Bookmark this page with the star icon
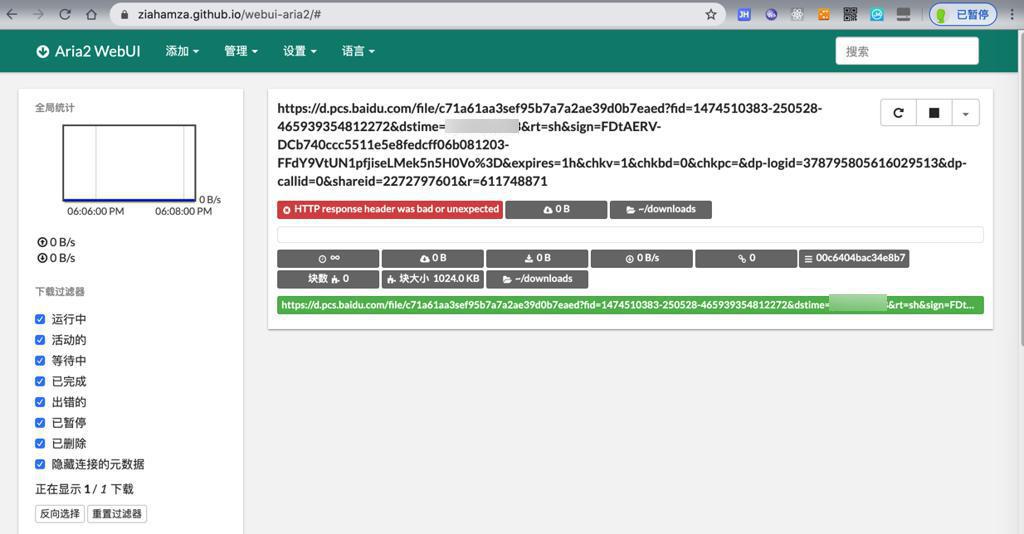 point(711,14)
